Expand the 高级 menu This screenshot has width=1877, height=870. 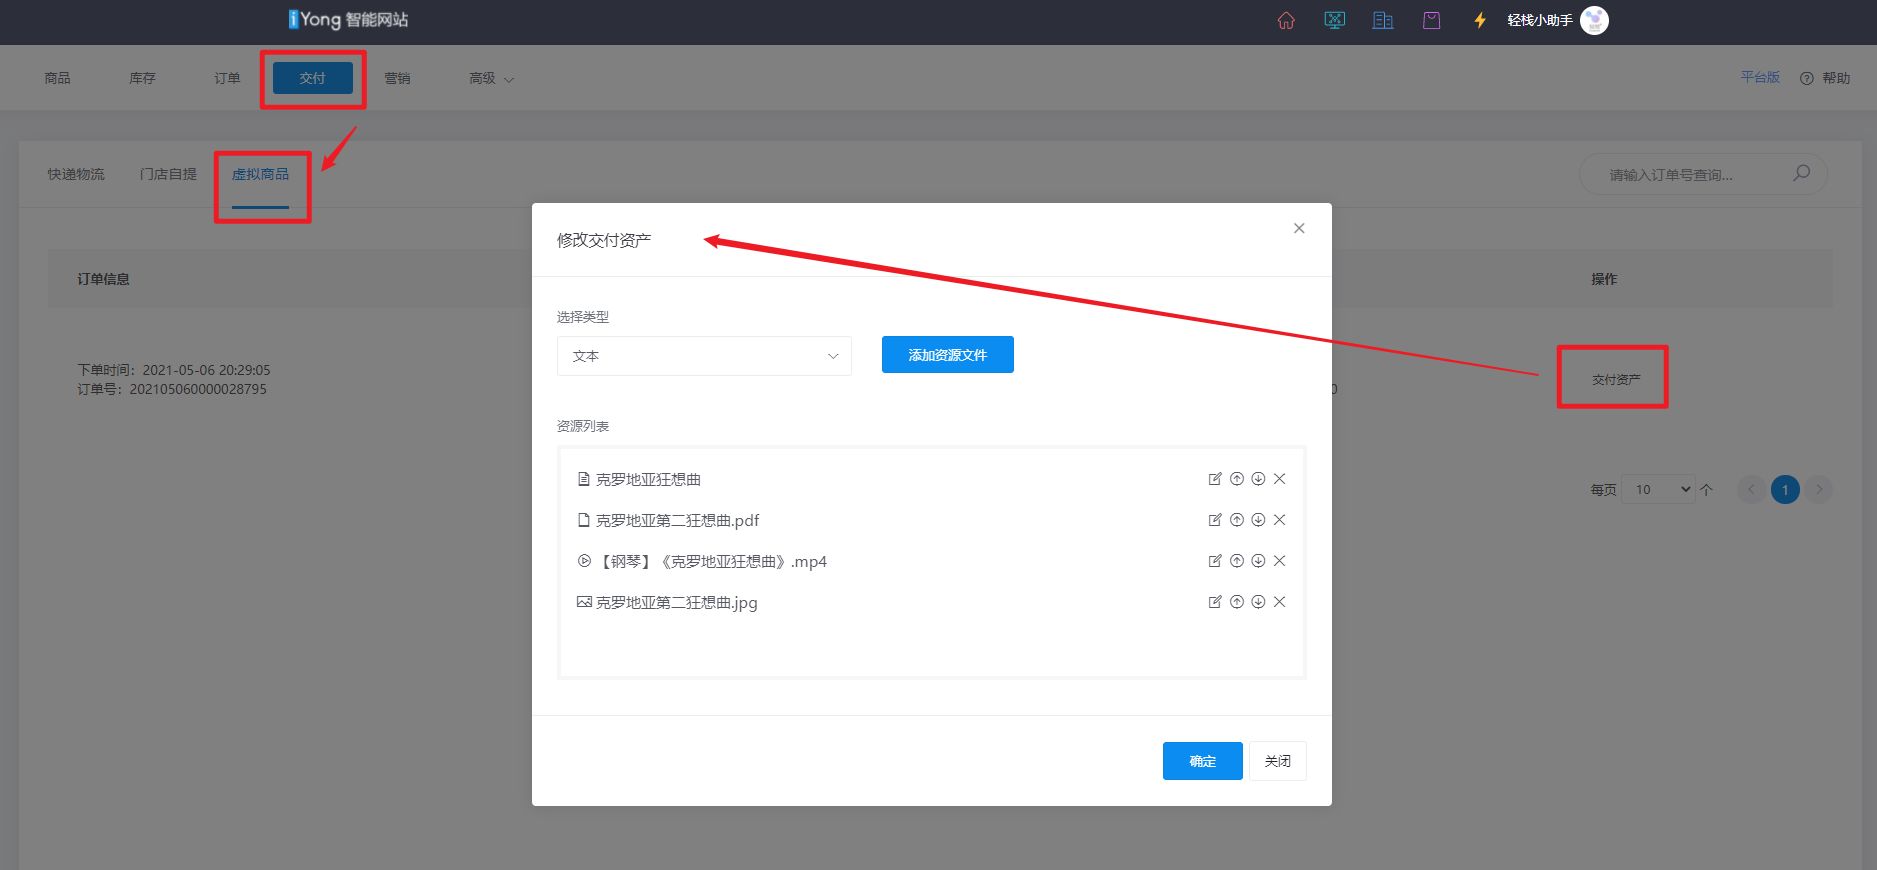pyautogui.click(x=491, y=78)
